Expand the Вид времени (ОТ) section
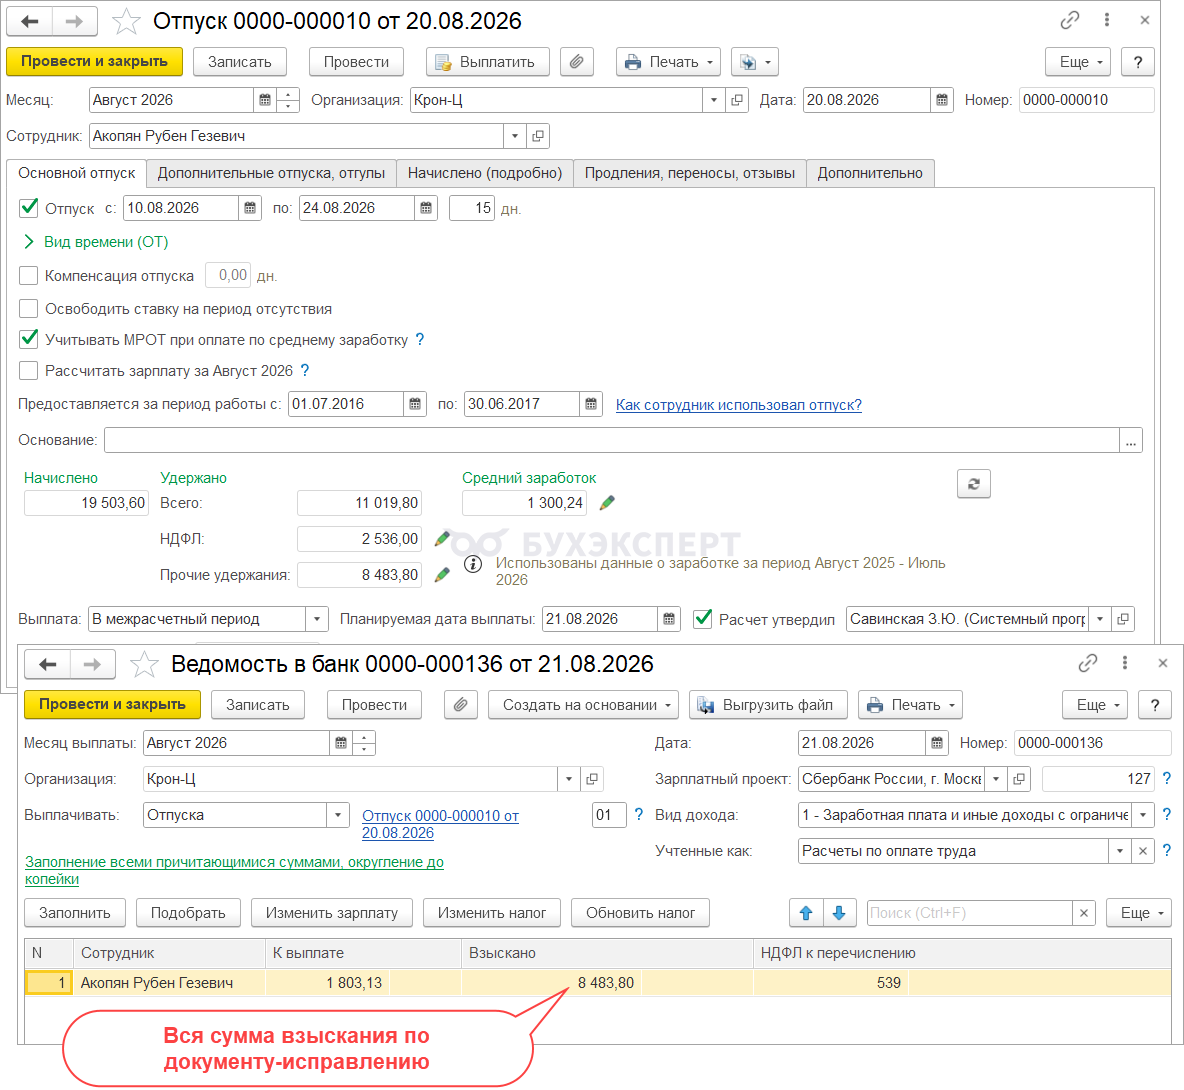The image size is (1184, 1090). coord(96,242)
